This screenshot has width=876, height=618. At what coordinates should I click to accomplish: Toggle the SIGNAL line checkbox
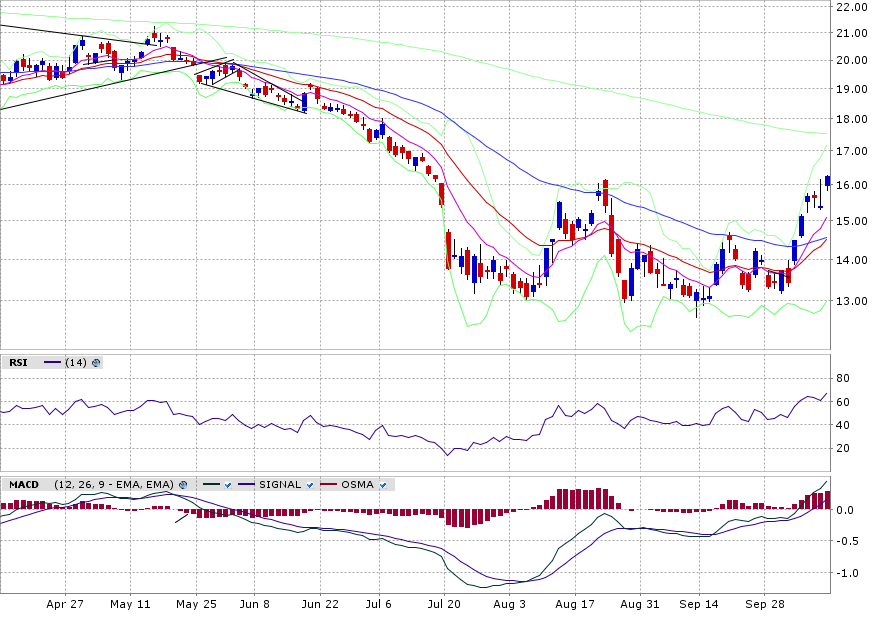click(x=310, y=485)
